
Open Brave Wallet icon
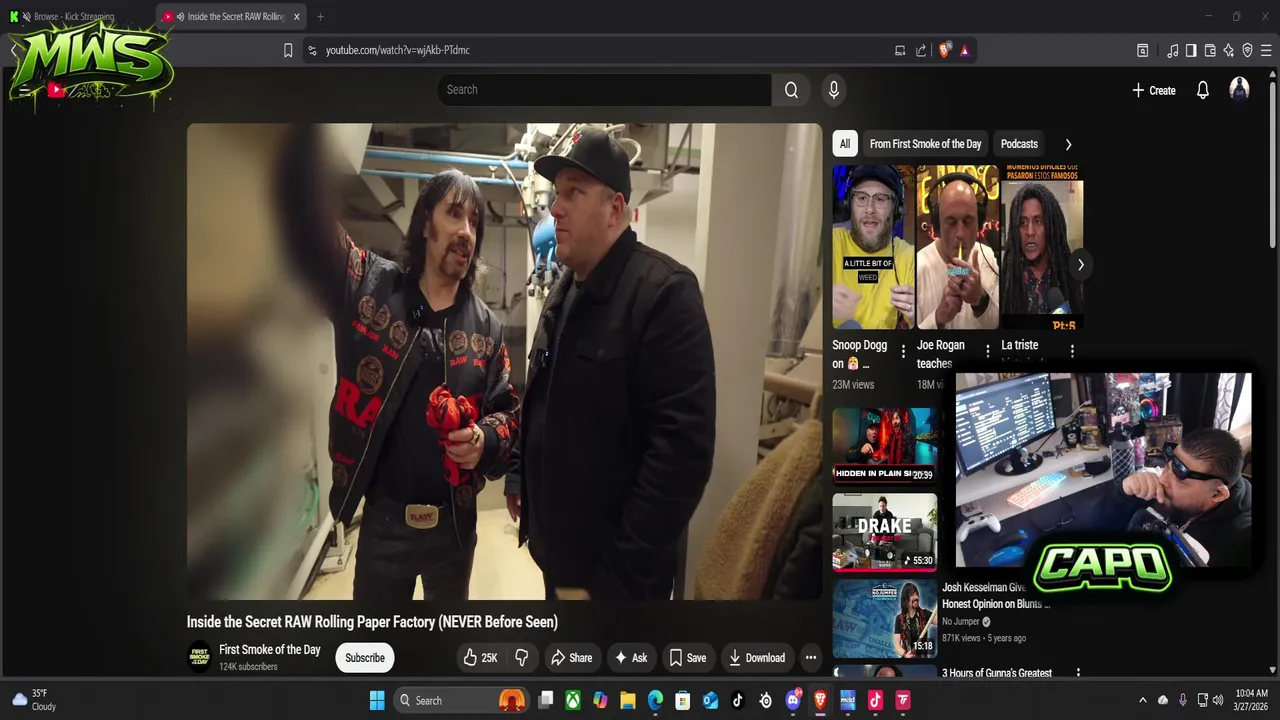click(1210, 50)
